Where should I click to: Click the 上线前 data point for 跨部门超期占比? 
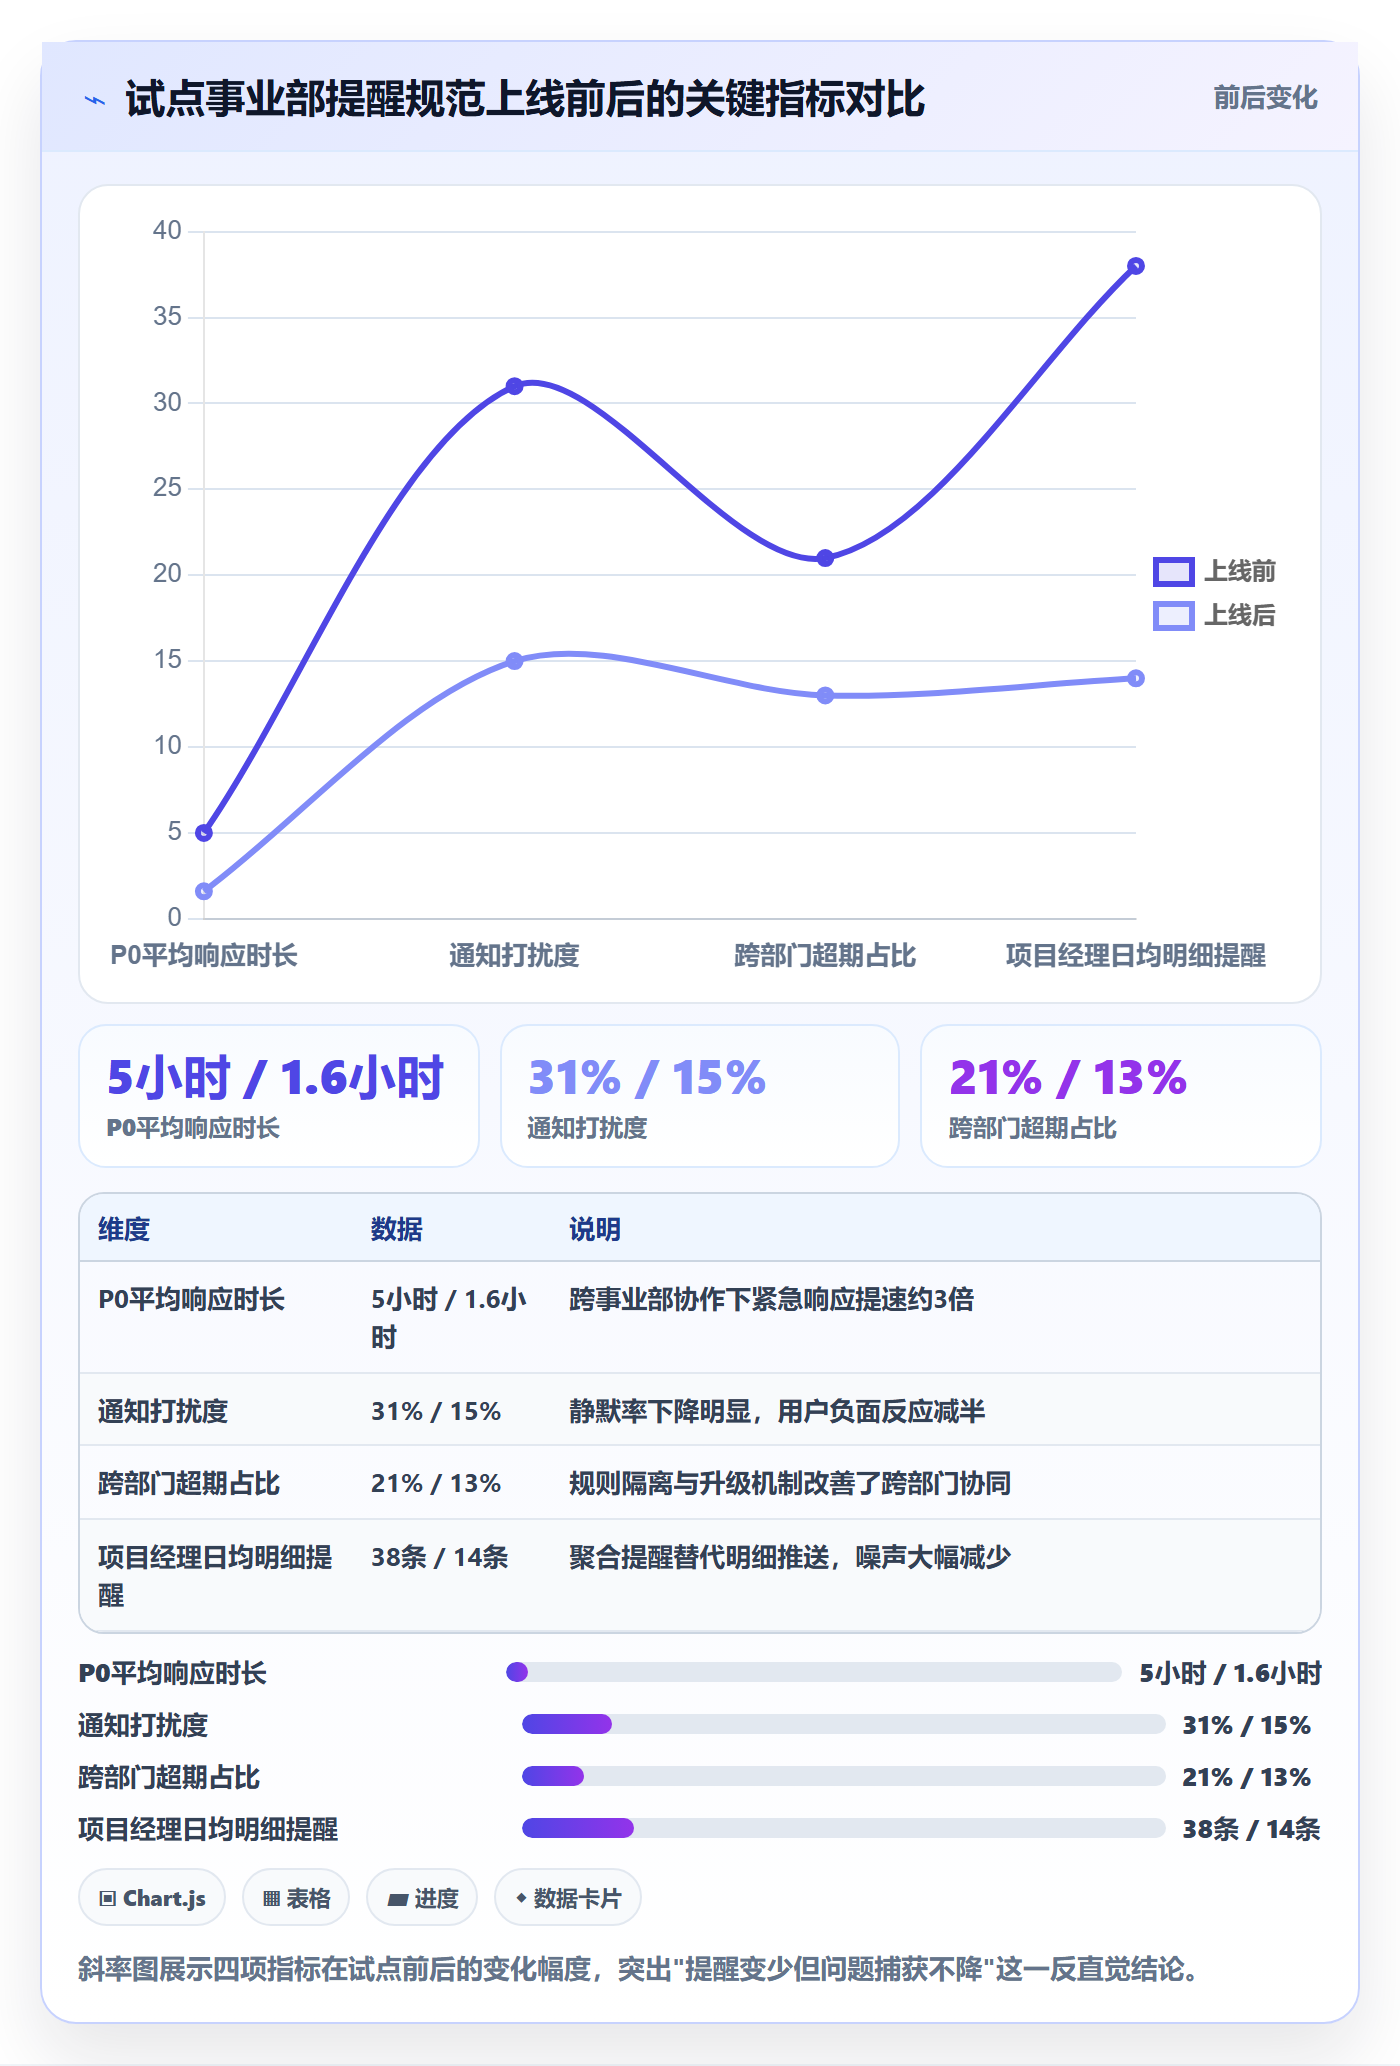click(x=825, y=558)
